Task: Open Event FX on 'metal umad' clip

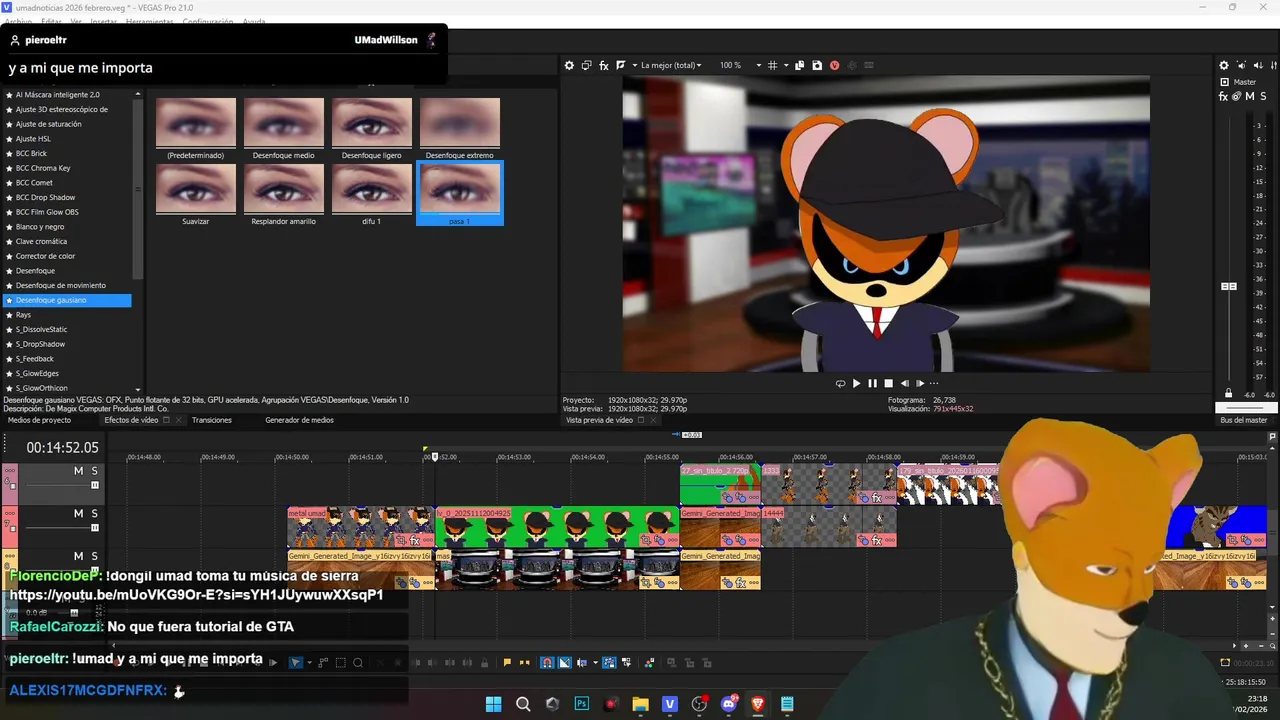Action: tap(414, 541)
